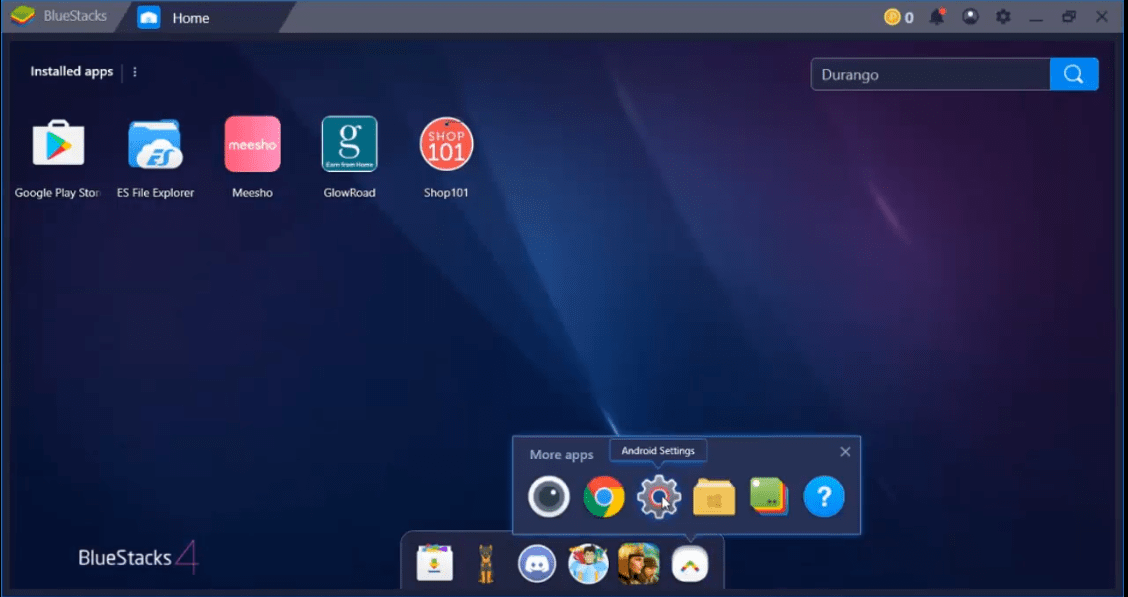Screen dimensions: 1128x597
Task: Open the warrior game icon in dock
Action: click(639, 563)
